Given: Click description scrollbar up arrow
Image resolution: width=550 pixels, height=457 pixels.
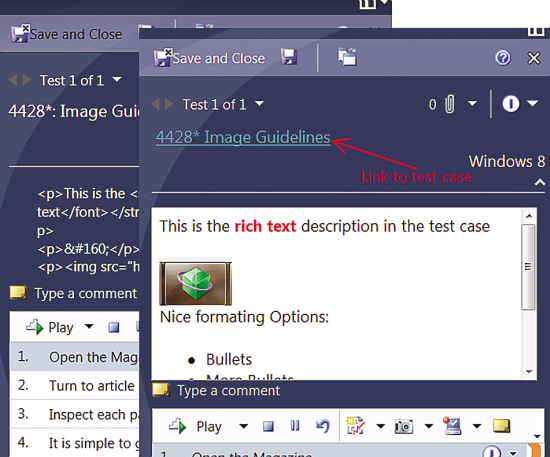Looking at the screenshot, I should point(529,216).
